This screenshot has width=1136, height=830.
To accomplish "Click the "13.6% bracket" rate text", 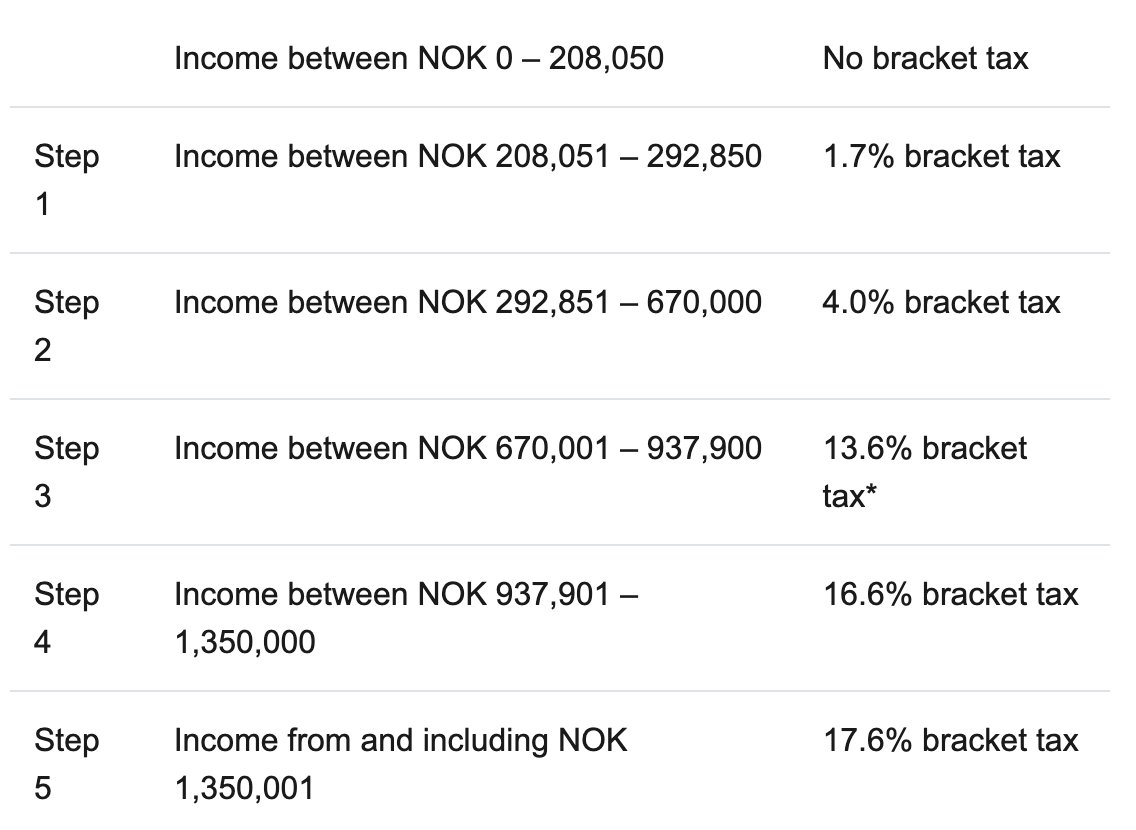I will pyautogui.click(x=925, y=448).
